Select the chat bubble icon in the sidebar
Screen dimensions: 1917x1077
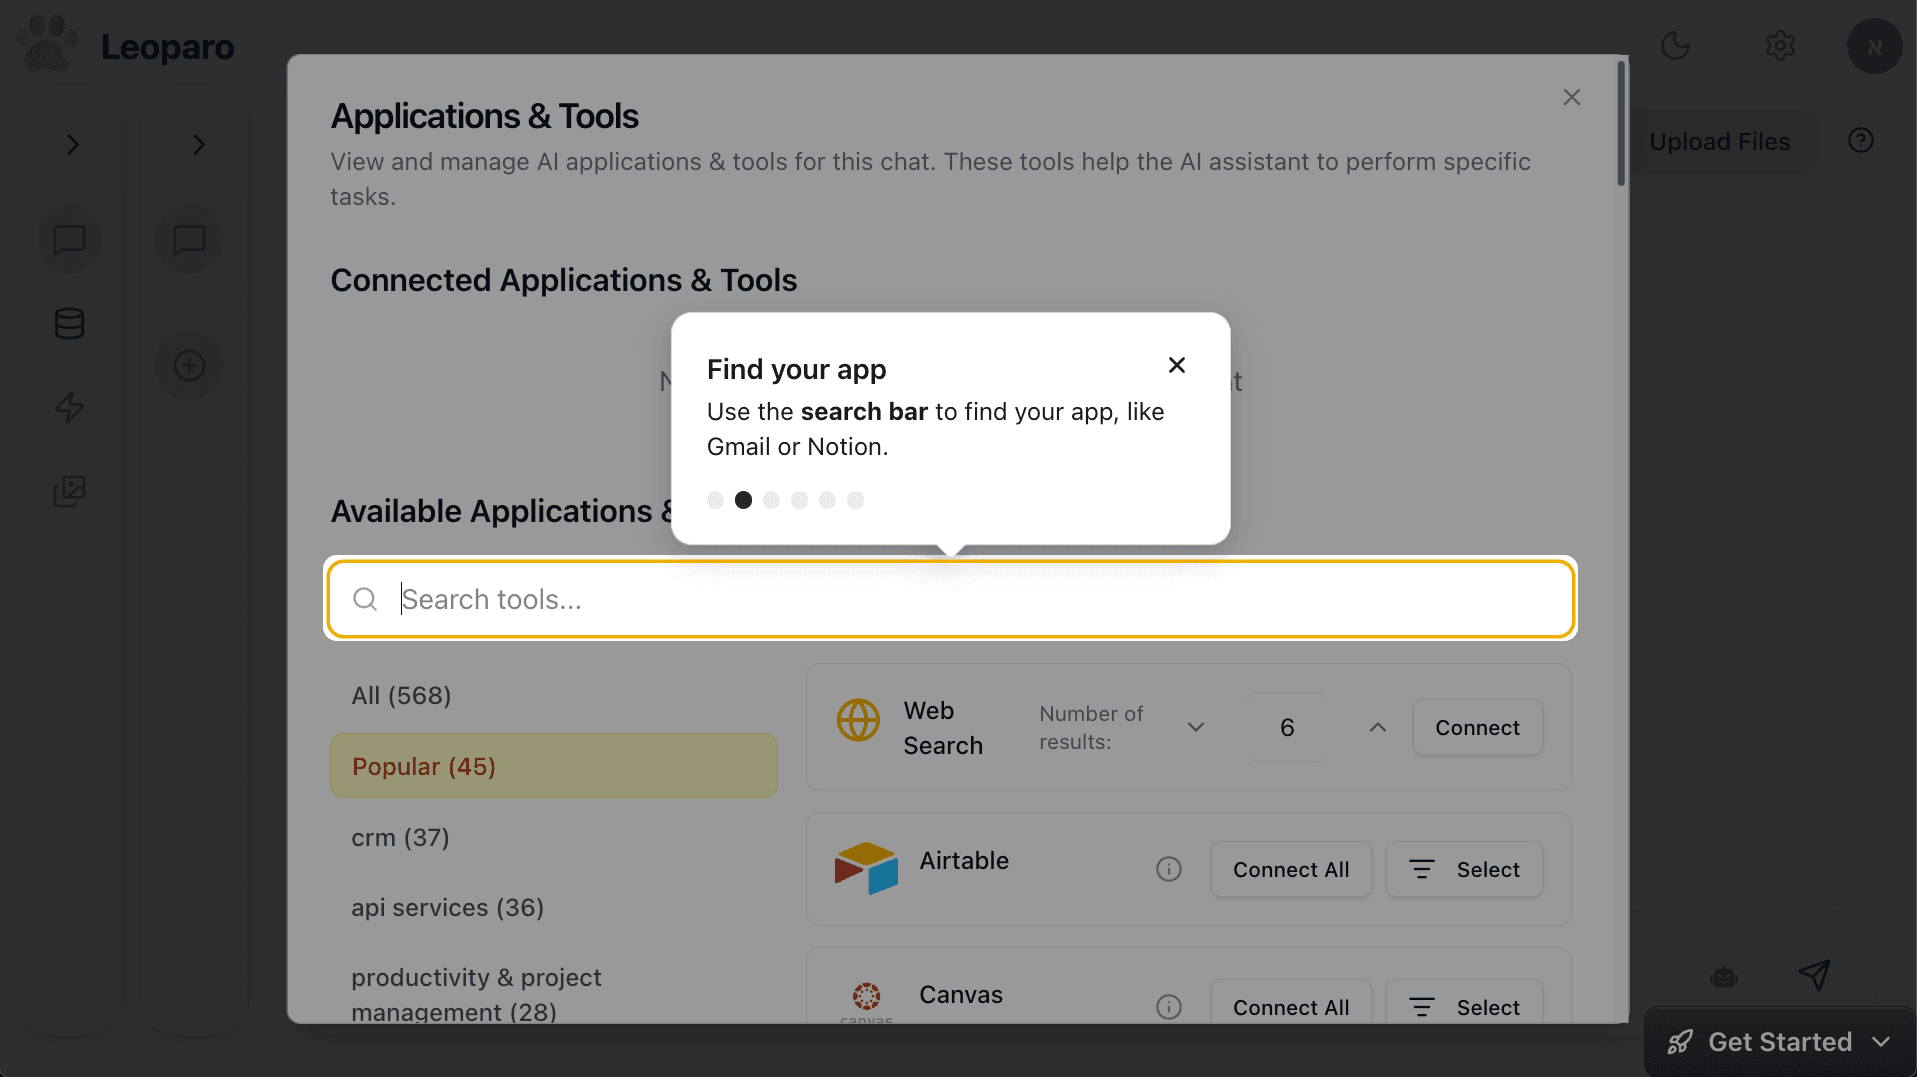(x=68, y=240)
